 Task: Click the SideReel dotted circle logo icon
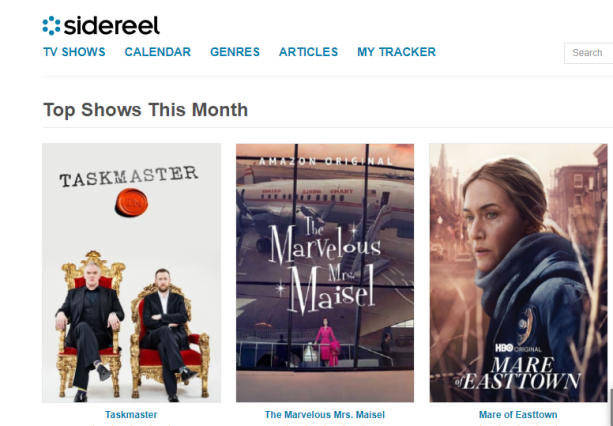pos(51,26)
